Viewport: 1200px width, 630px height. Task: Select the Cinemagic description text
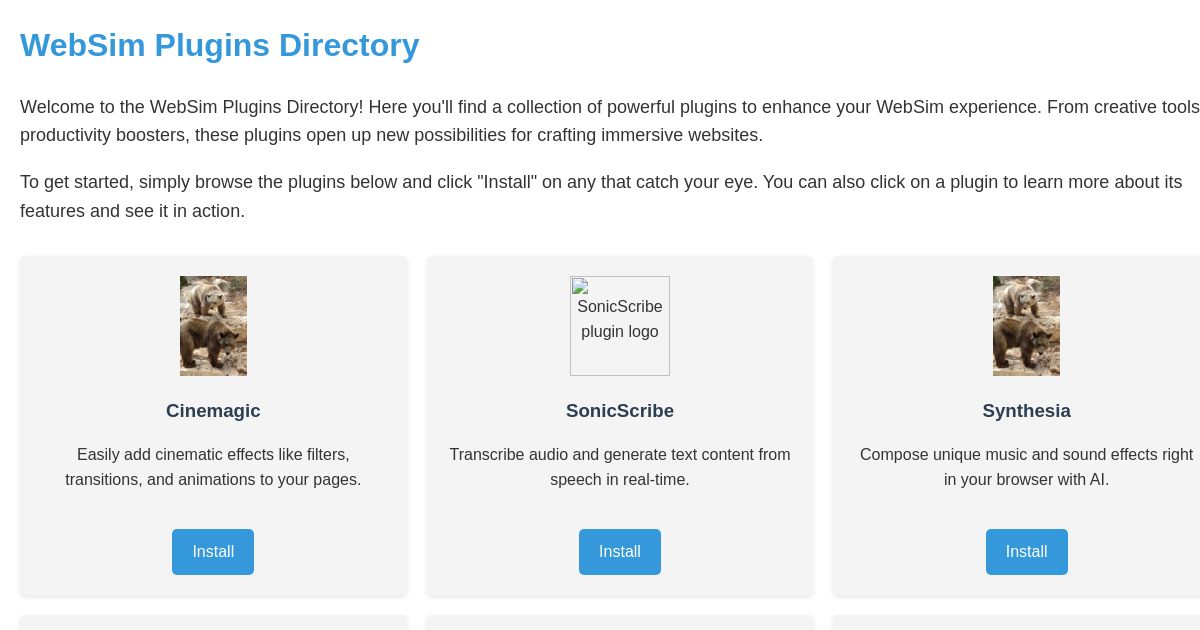point(213,467)
